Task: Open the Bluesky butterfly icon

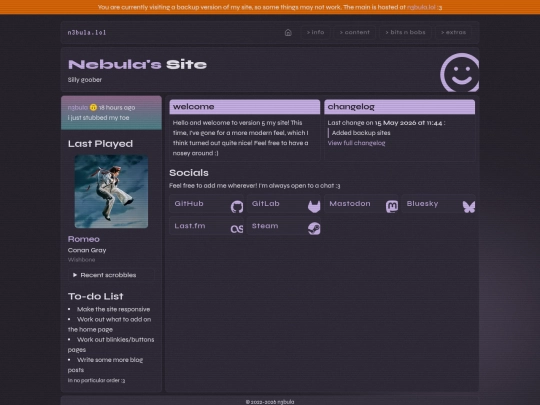Action: click(469, 207)
